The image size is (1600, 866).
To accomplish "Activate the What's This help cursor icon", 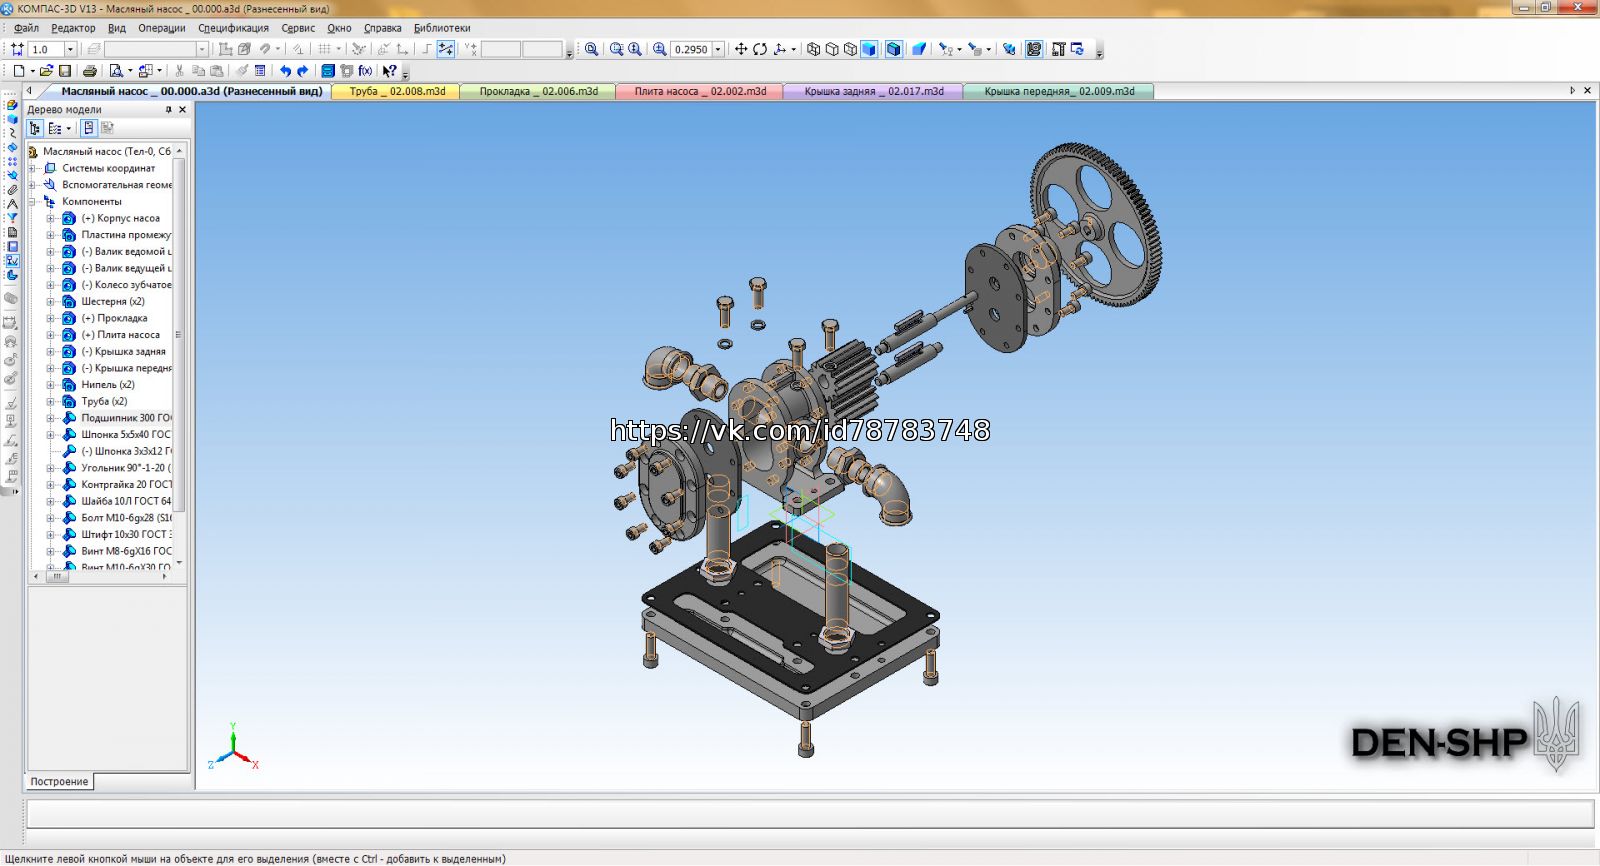I will click(x=389, y=71).
